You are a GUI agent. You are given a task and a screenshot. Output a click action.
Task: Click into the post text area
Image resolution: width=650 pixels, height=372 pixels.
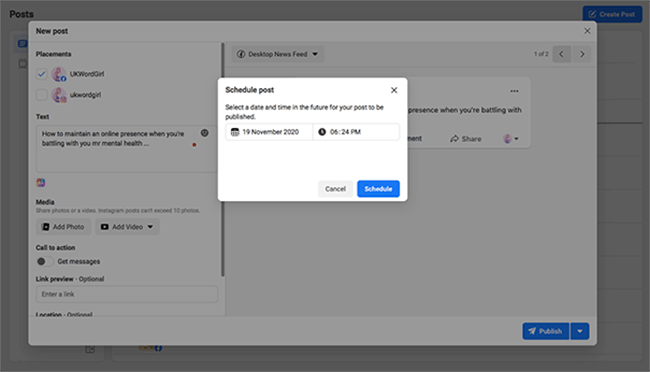coord(126,149)
